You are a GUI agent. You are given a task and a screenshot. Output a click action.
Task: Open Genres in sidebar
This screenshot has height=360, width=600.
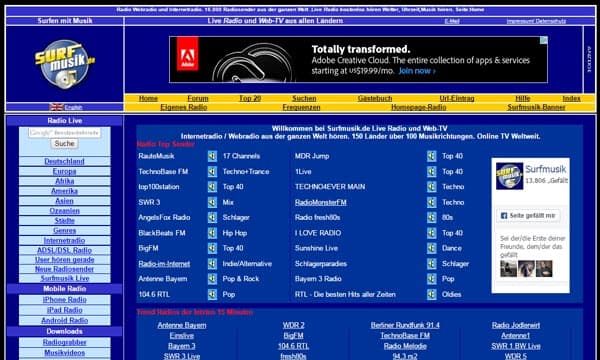[64, 230]
